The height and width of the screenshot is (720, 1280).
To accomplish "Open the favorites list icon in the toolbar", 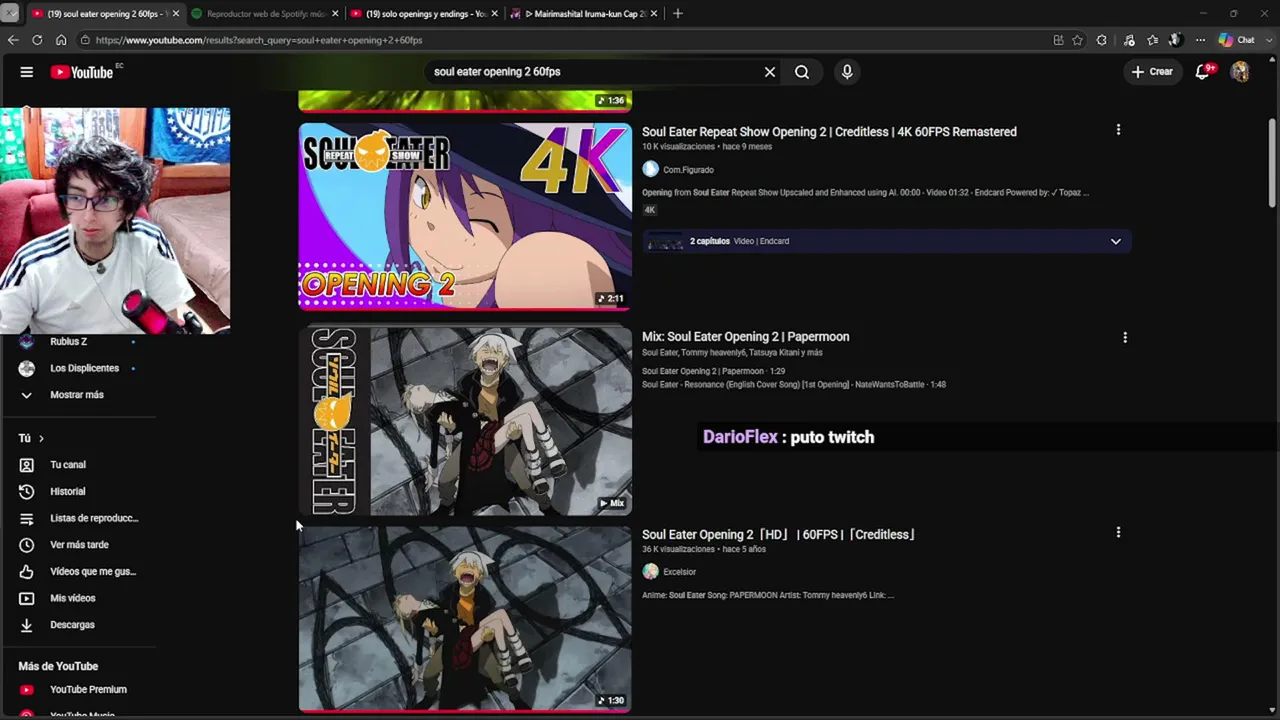I will (1153, 40).
